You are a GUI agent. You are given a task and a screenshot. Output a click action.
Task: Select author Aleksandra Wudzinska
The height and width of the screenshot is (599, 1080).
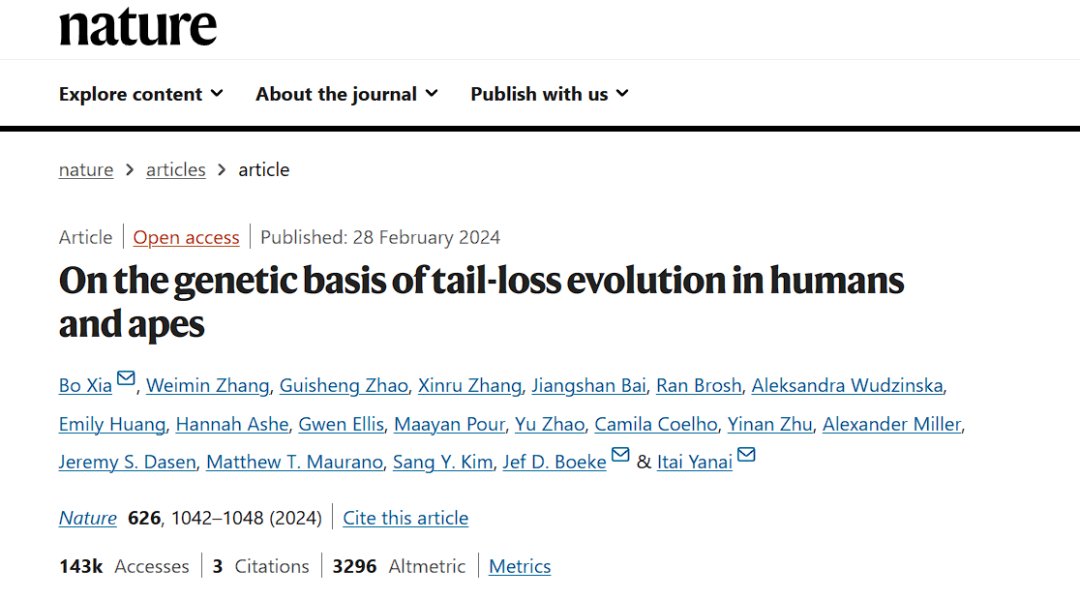click(x=847, y=386)
